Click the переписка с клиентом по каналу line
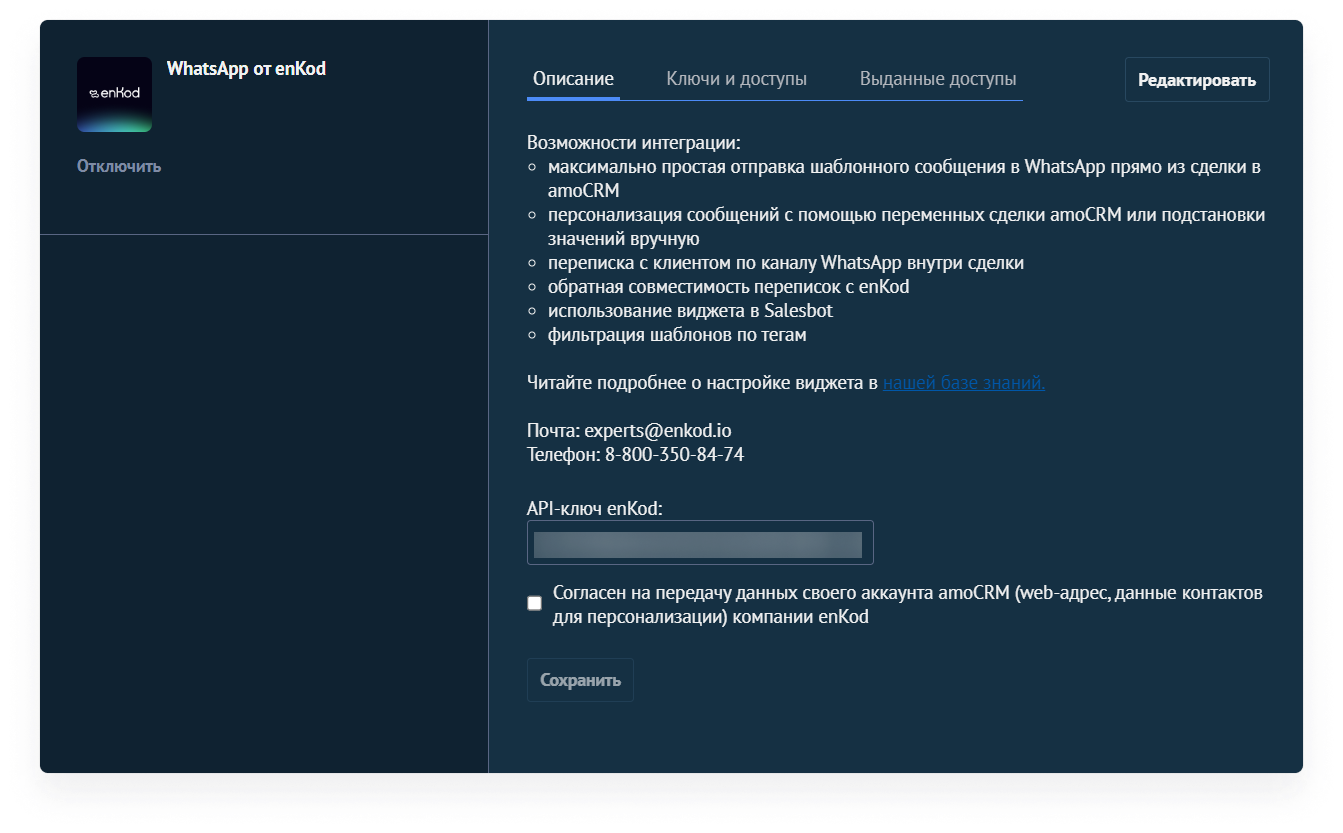The width and height of the screenshot is (1343, 833). click(786, 263)
